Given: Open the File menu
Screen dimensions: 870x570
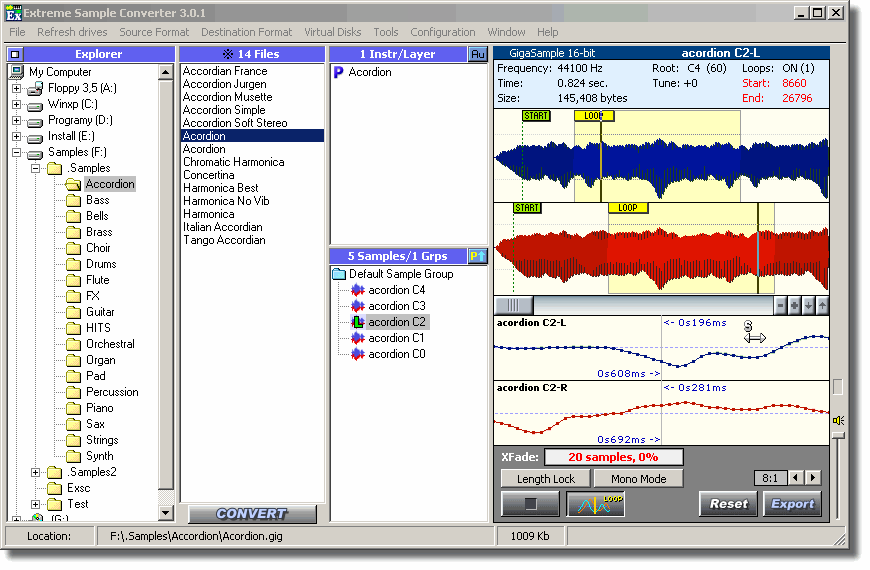Looking at the screenshot, I should point(17,32).
